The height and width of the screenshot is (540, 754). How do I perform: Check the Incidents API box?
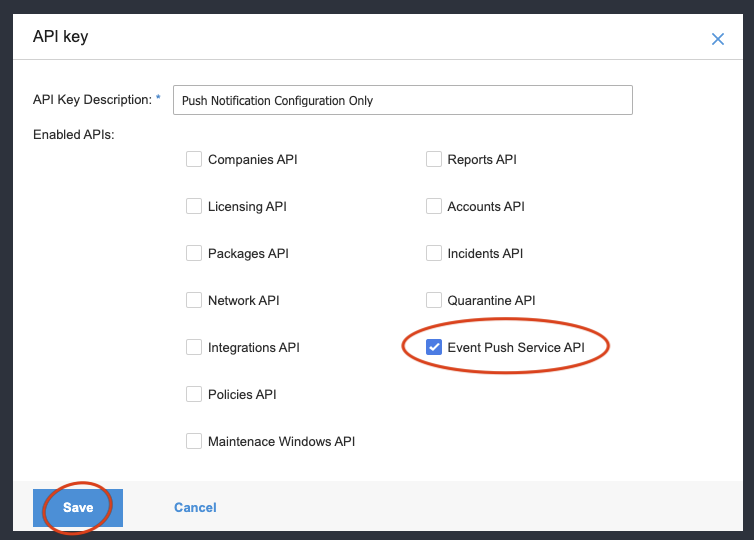[434, 253]
